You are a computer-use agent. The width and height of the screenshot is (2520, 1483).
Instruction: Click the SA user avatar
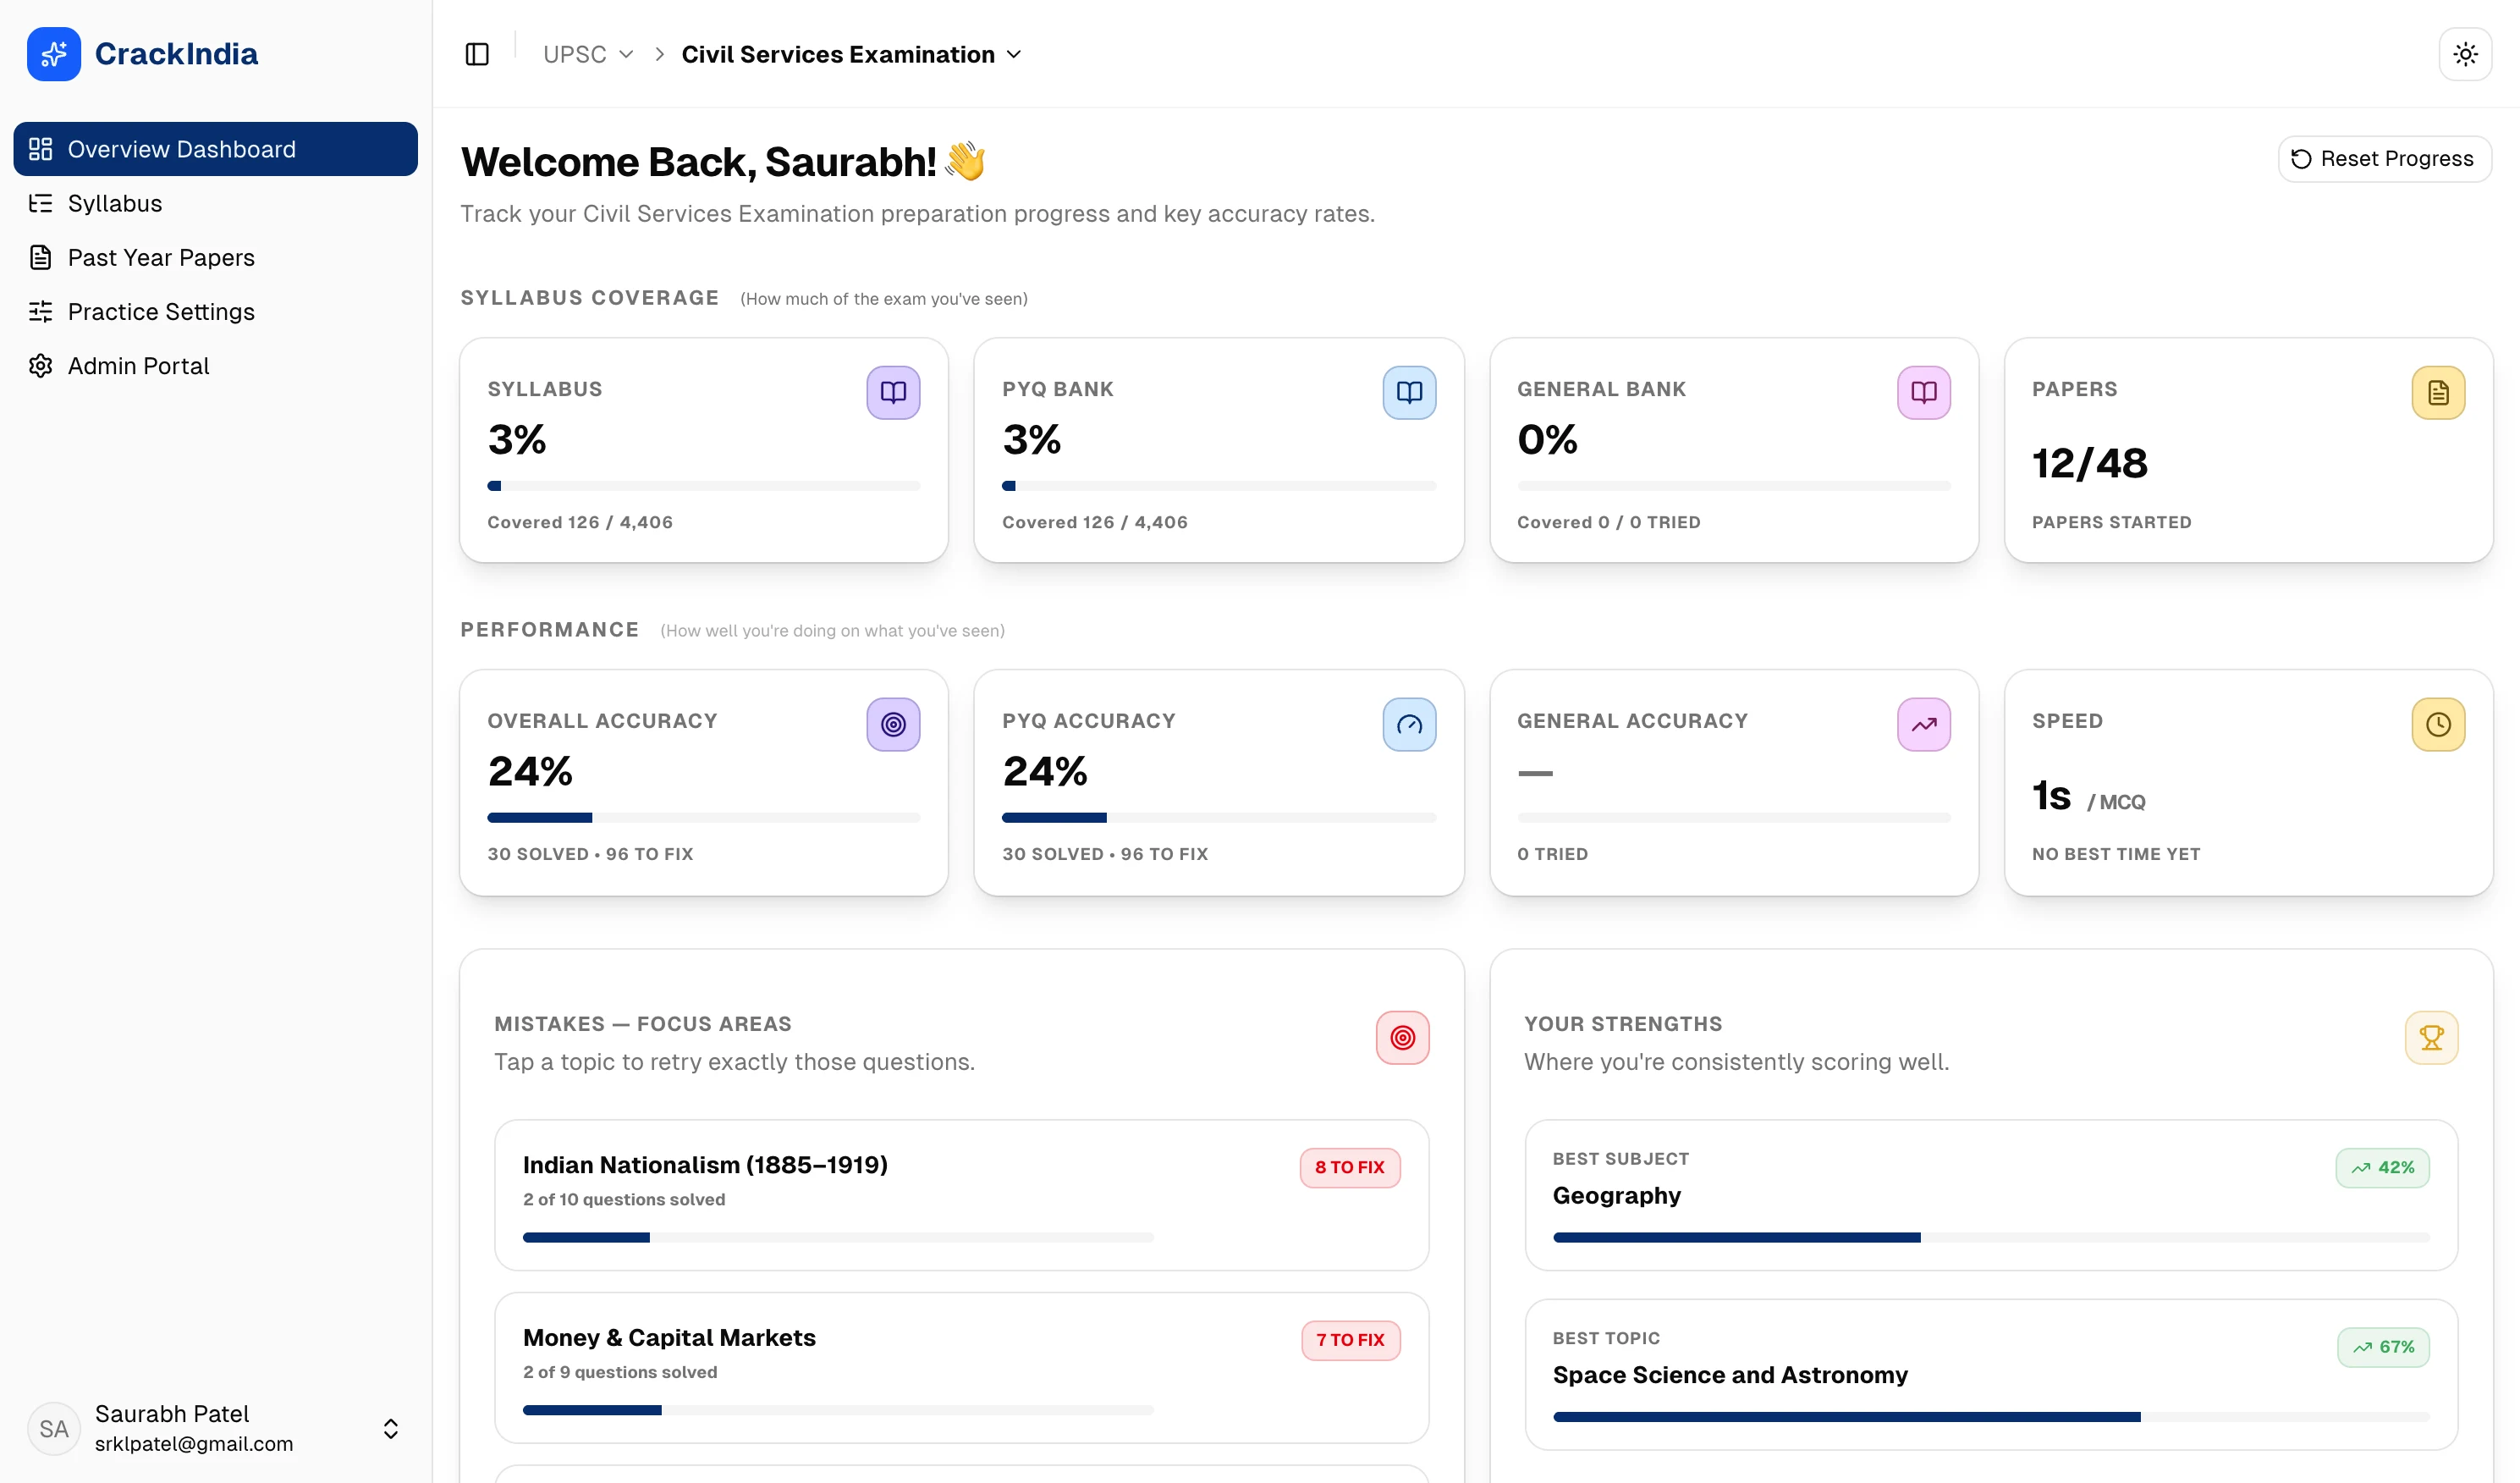[x=54, y=1428]
